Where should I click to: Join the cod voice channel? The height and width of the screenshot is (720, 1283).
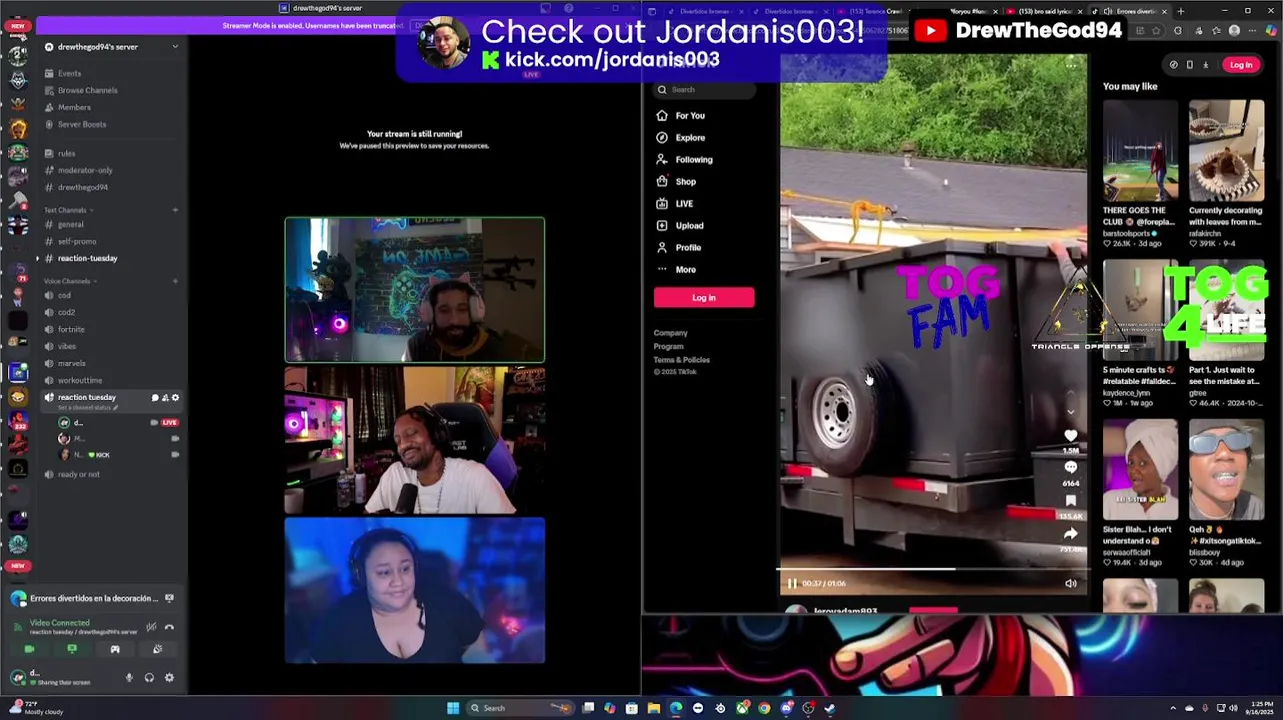[64, 295]
